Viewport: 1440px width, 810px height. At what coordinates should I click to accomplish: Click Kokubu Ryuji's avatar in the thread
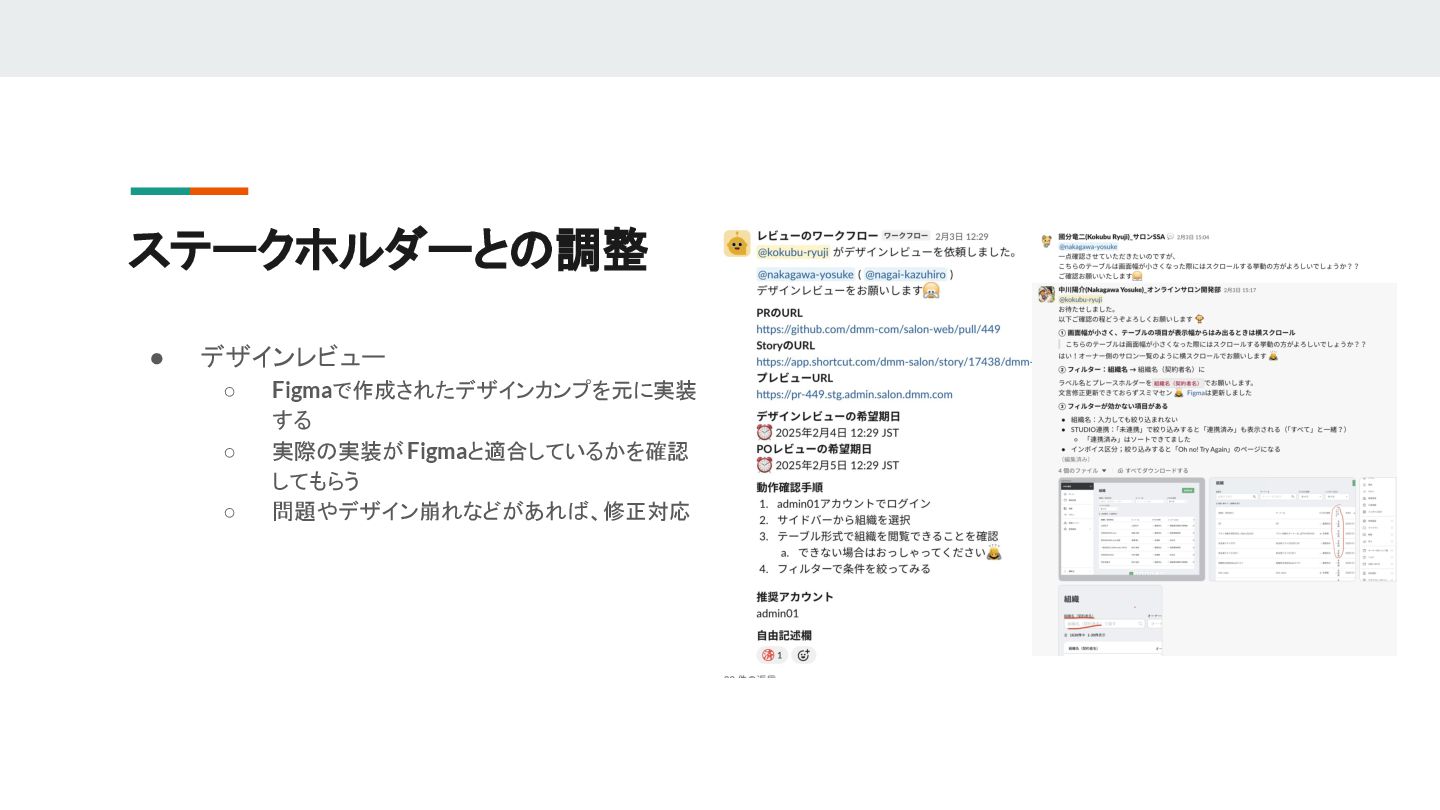point(1046,241)
